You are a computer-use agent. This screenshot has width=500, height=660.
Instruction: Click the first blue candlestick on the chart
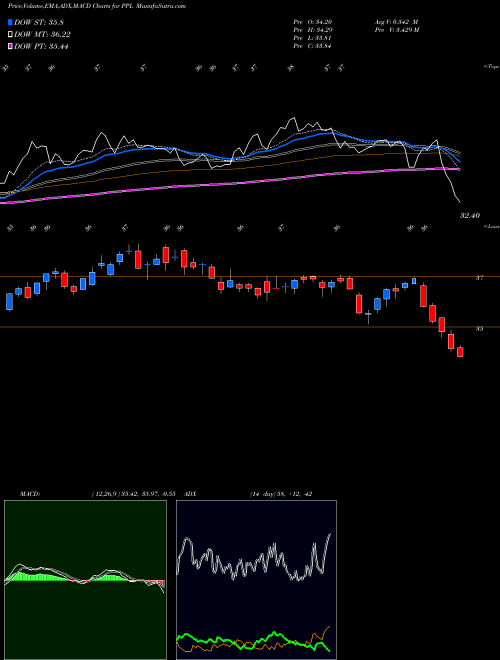tap(9, 301)
